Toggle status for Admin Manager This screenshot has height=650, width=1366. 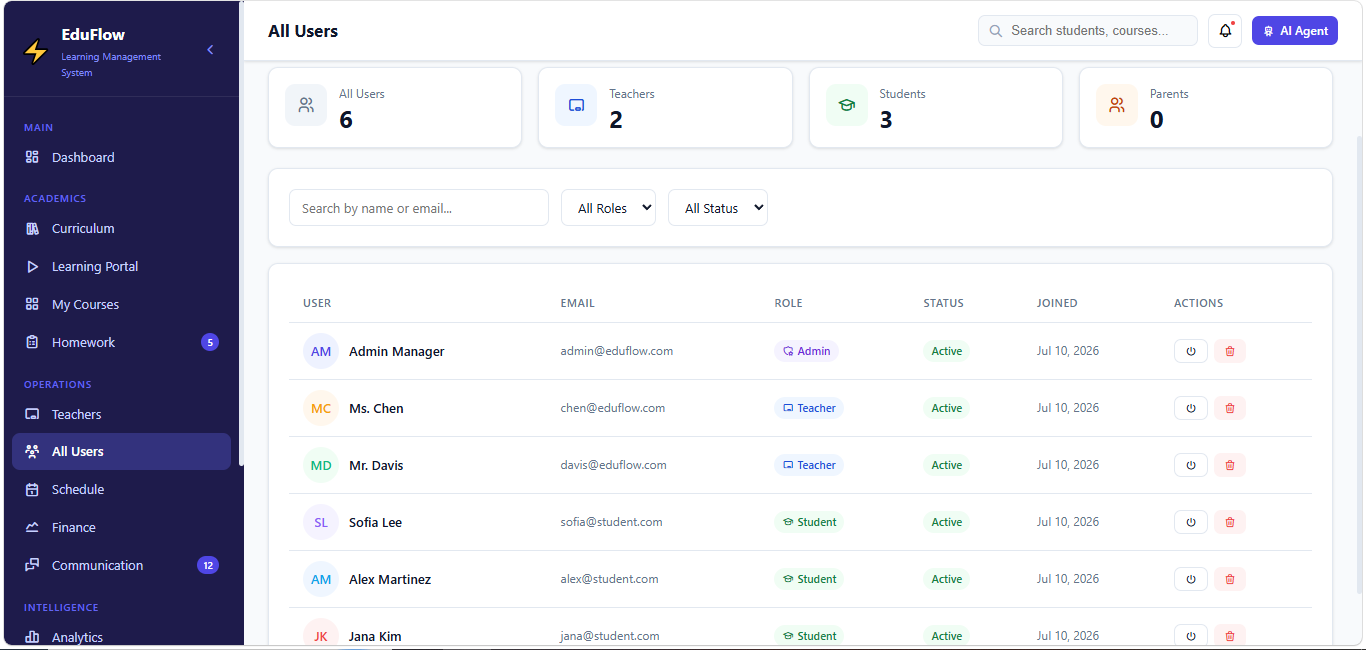(x=1191, y=351)
